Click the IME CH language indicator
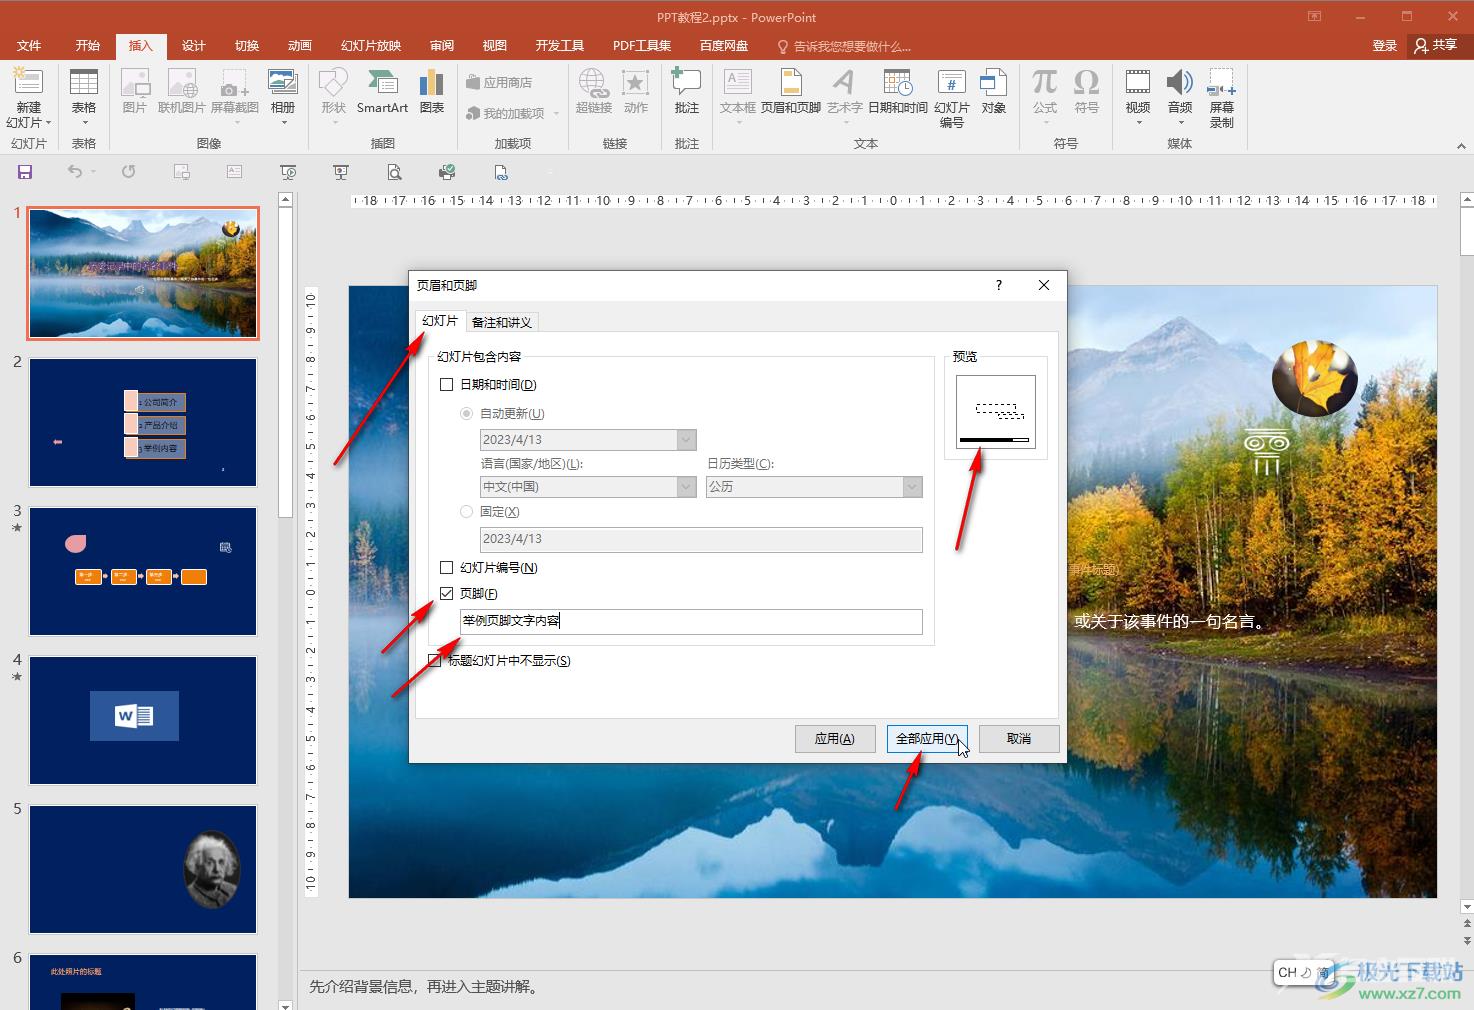This screenshot has height=1010, width=1474. [x=1287, y=972]
